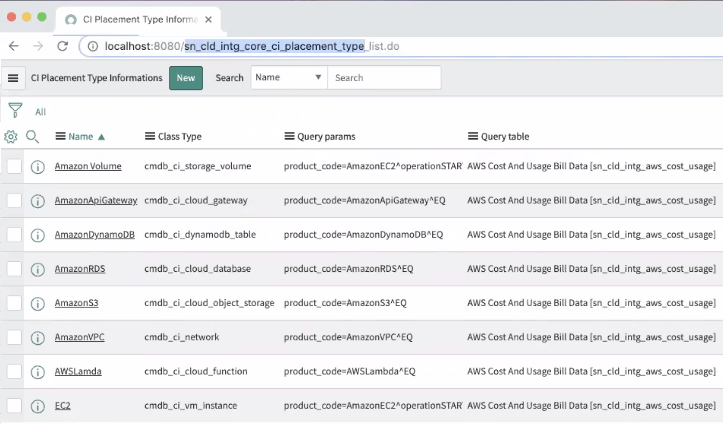Click the CI Placement Type Informations title
Screen dimensions: 723x424
(96, 78)
